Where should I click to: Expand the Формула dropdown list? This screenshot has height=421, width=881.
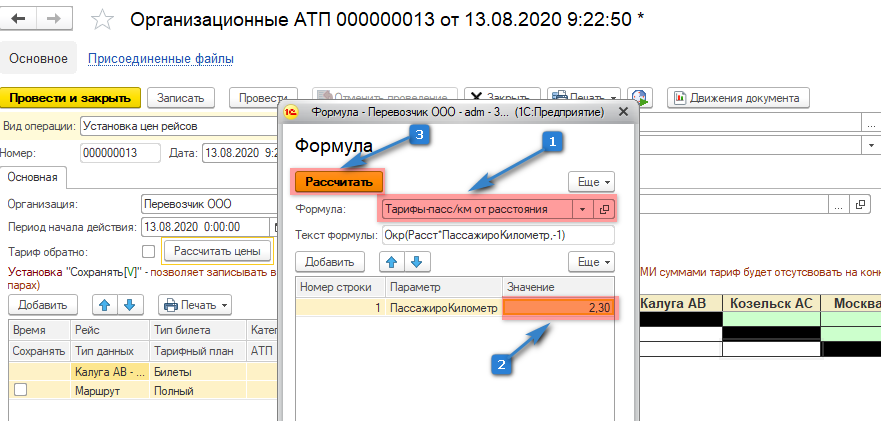click(581, 209)
